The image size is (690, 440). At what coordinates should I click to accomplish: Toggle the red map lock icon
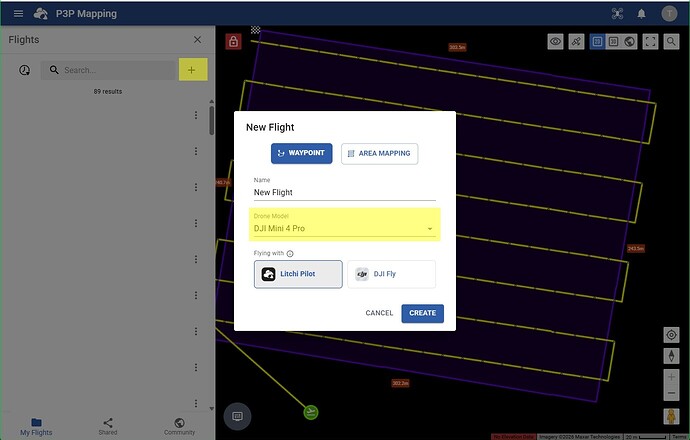click(233, 41)
